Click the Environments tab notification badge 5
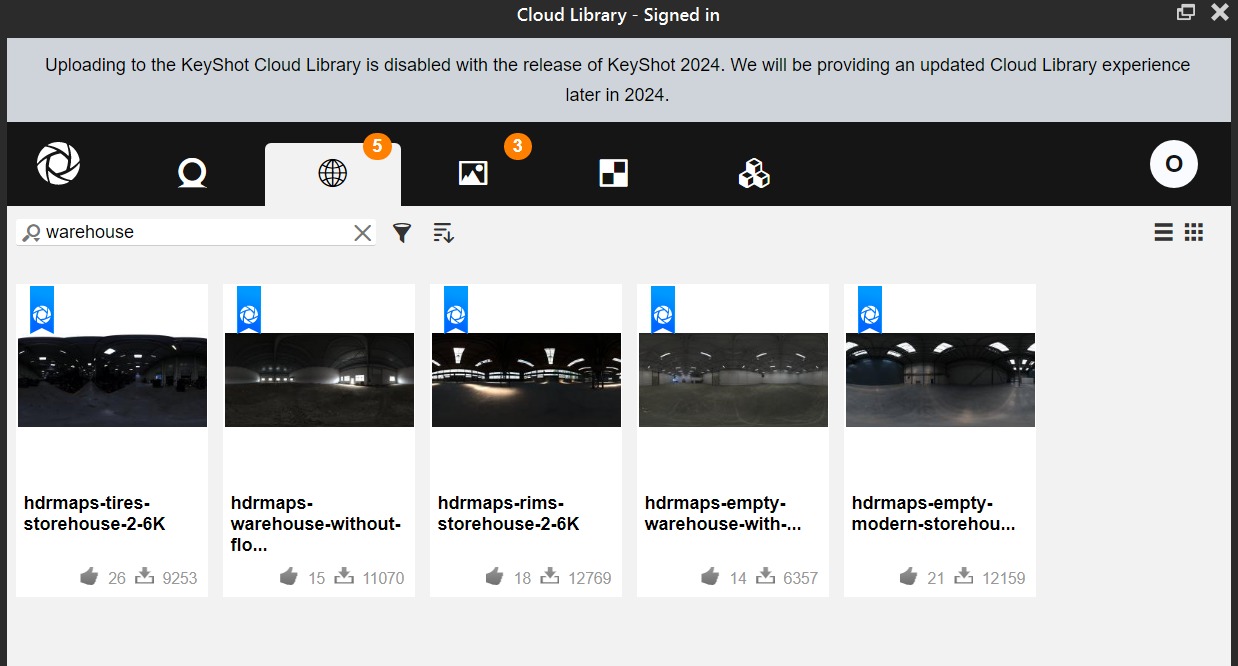This screenshot has width=1238, height=666. [x=377, y=146]
